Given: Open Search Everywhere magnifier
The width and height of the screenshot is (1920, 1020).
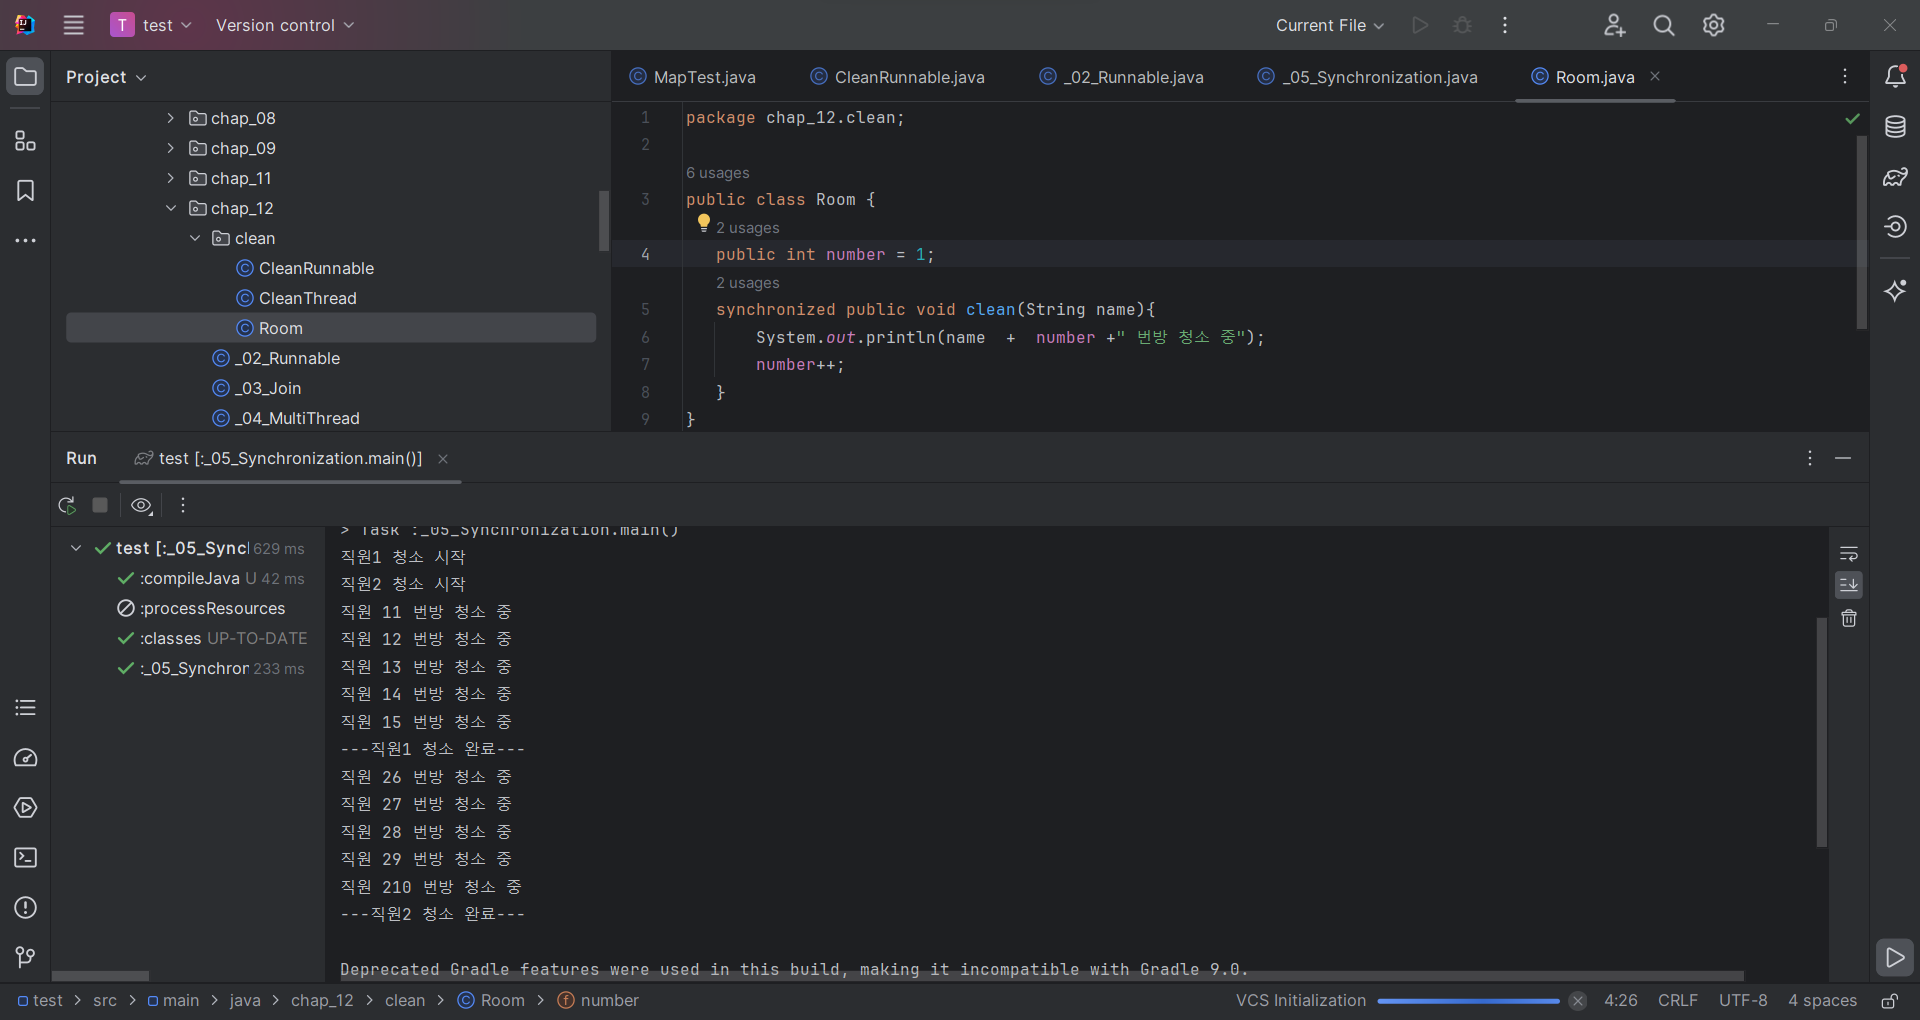Looking at the screenshot, I should pyautogui.click(x=1664, y=25).
